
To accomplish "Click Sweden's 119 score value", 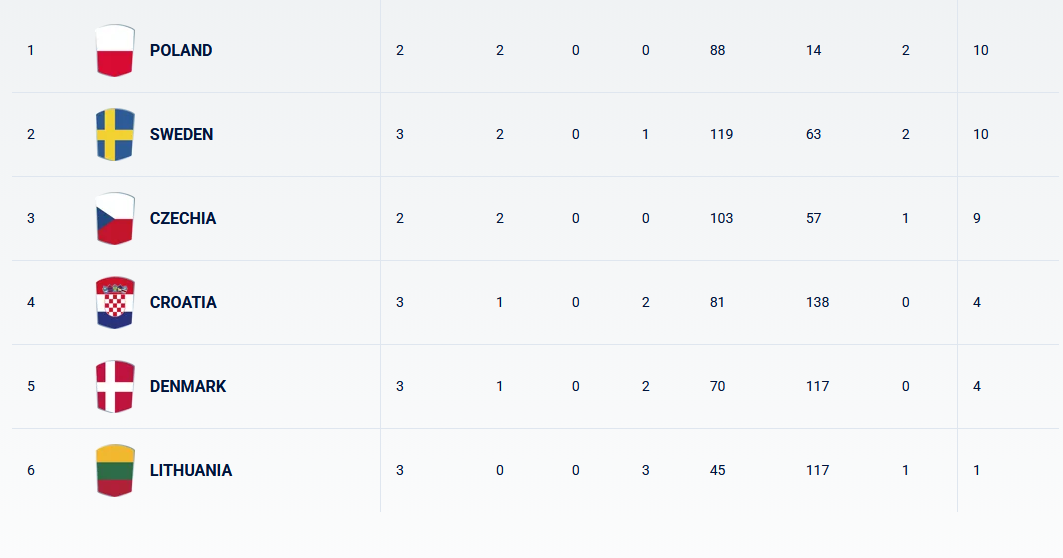I will click(x=721, y=134).
